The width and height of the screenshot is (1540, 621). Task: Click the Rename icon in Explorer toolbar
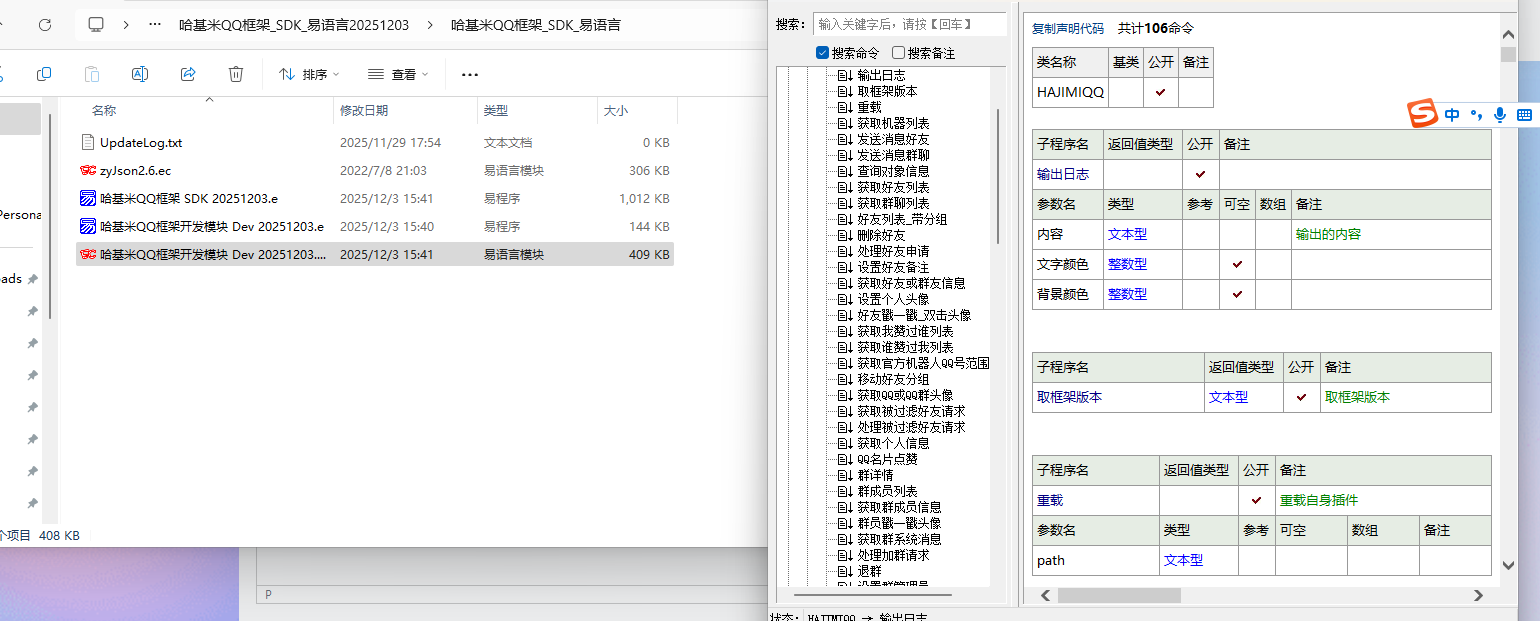[x=140, y=74]
